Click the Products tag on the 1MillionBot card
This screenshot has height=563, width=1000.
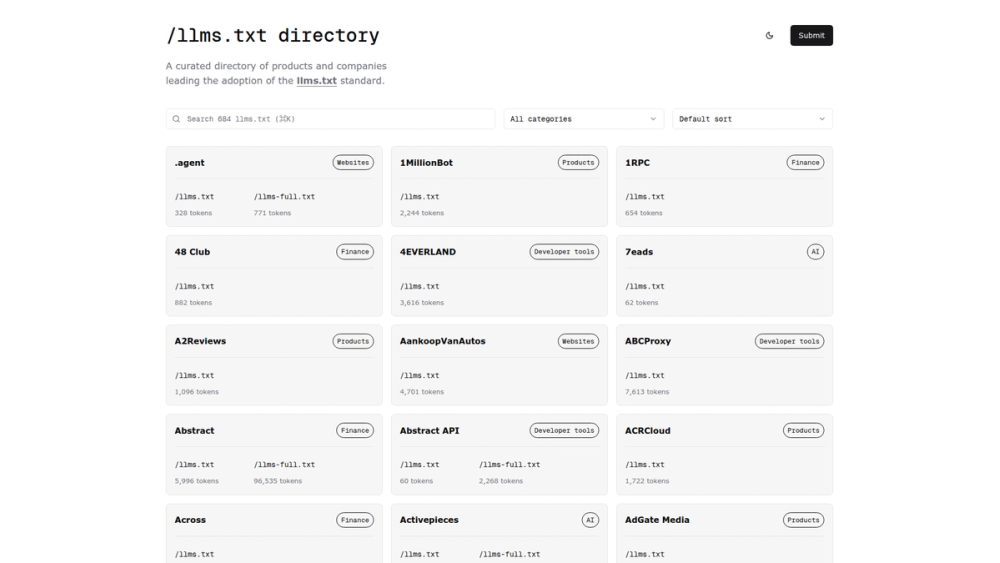pos(578,163)
